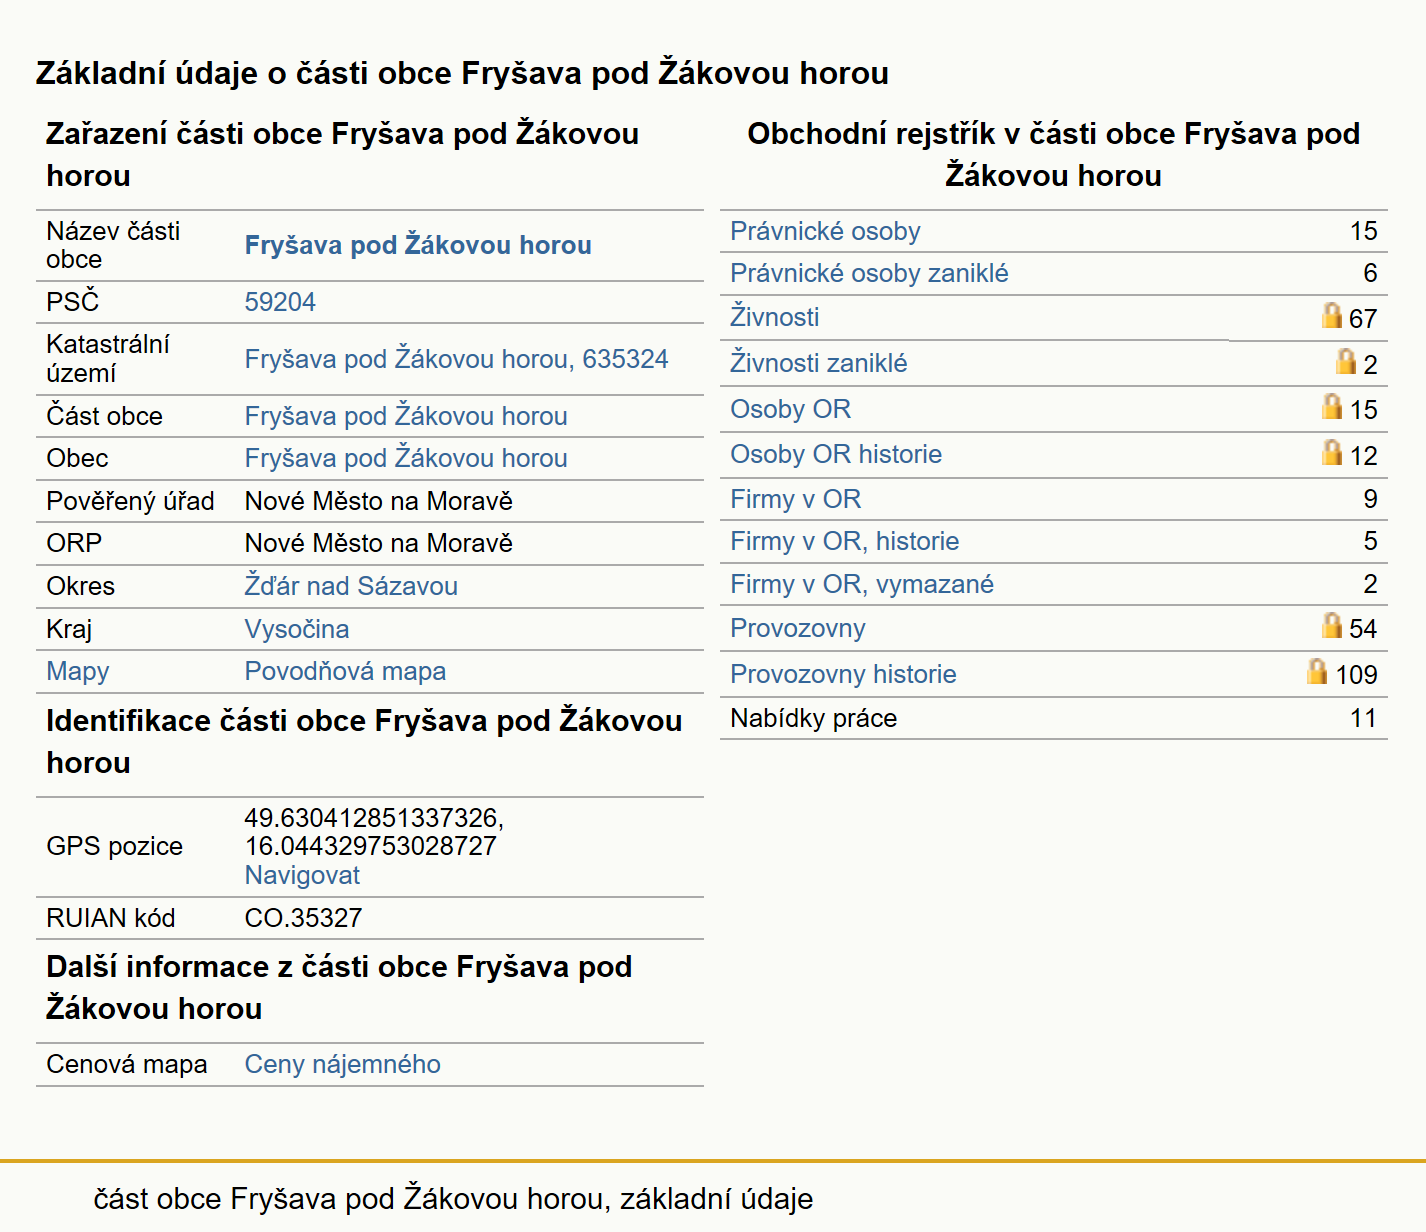Click the lock icon in Živnosti zaniklé row
The image size is (1426, 1232).
point(1346,361)
